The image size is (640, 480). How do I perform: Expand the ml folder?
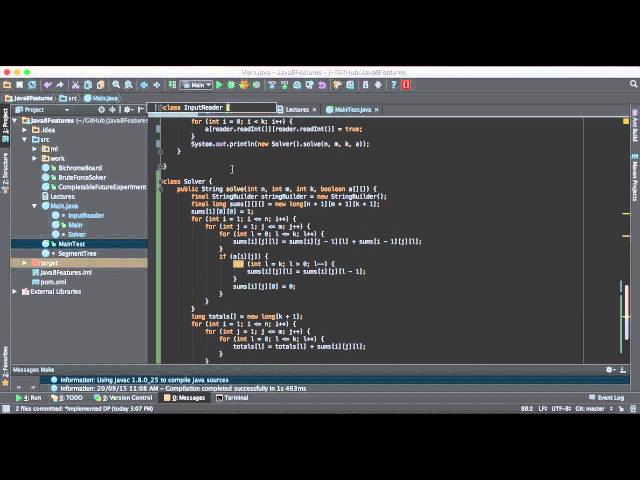(35, 149)
